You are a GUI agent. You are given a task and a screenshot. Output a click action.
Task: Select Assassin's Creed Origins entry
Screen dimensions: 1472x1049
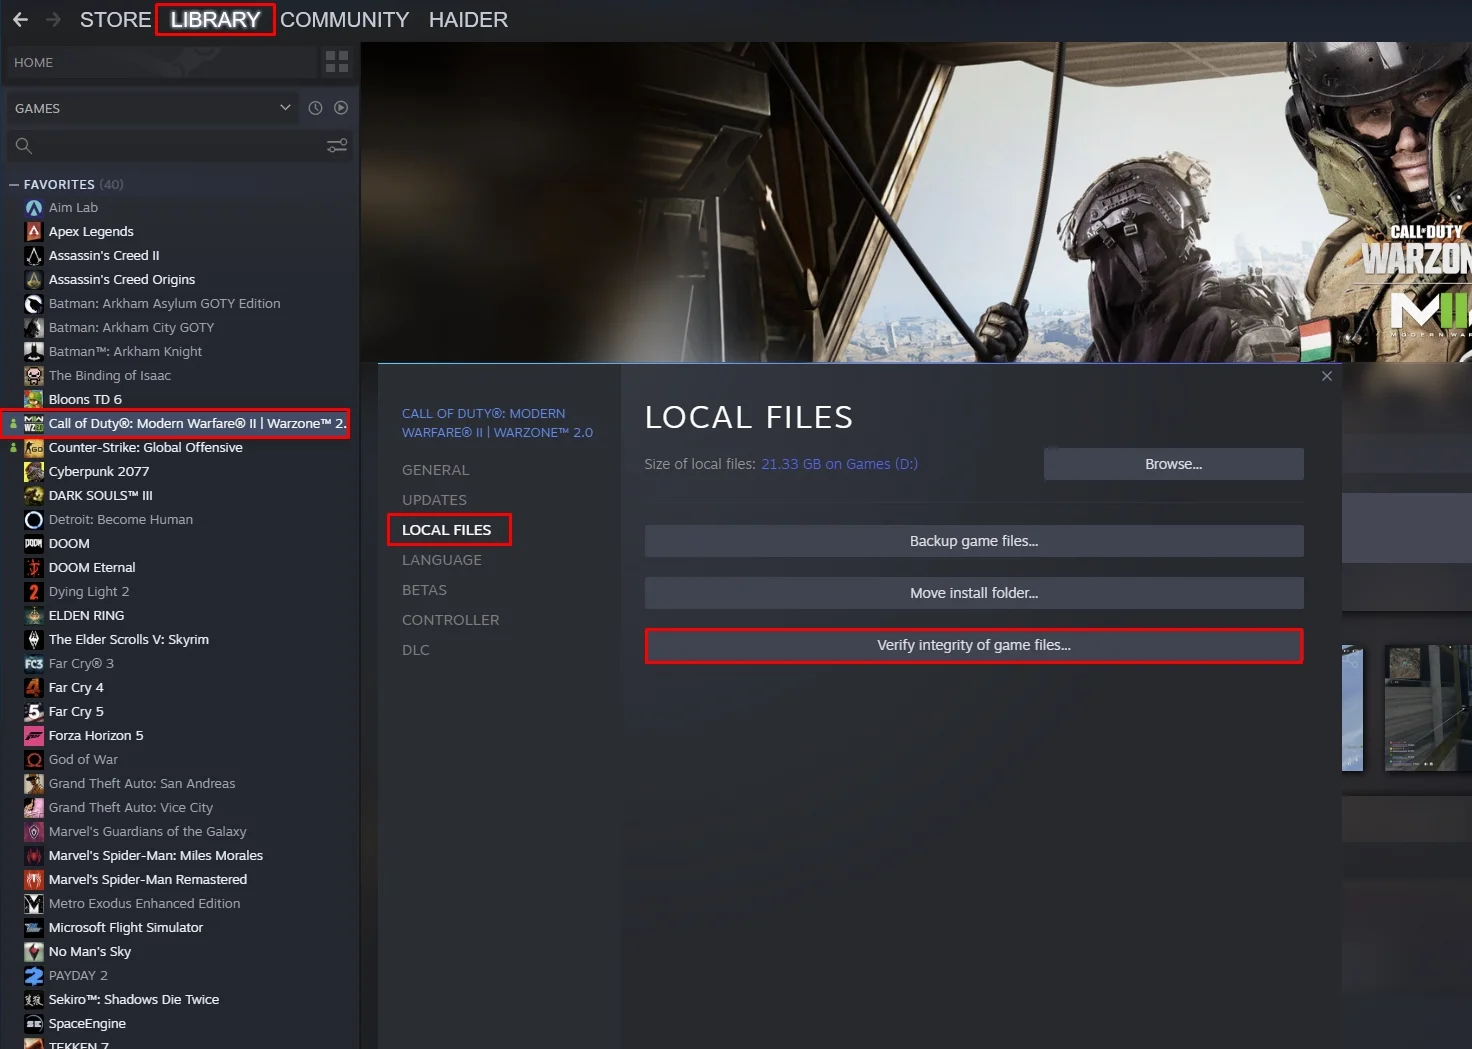(122, 280)
